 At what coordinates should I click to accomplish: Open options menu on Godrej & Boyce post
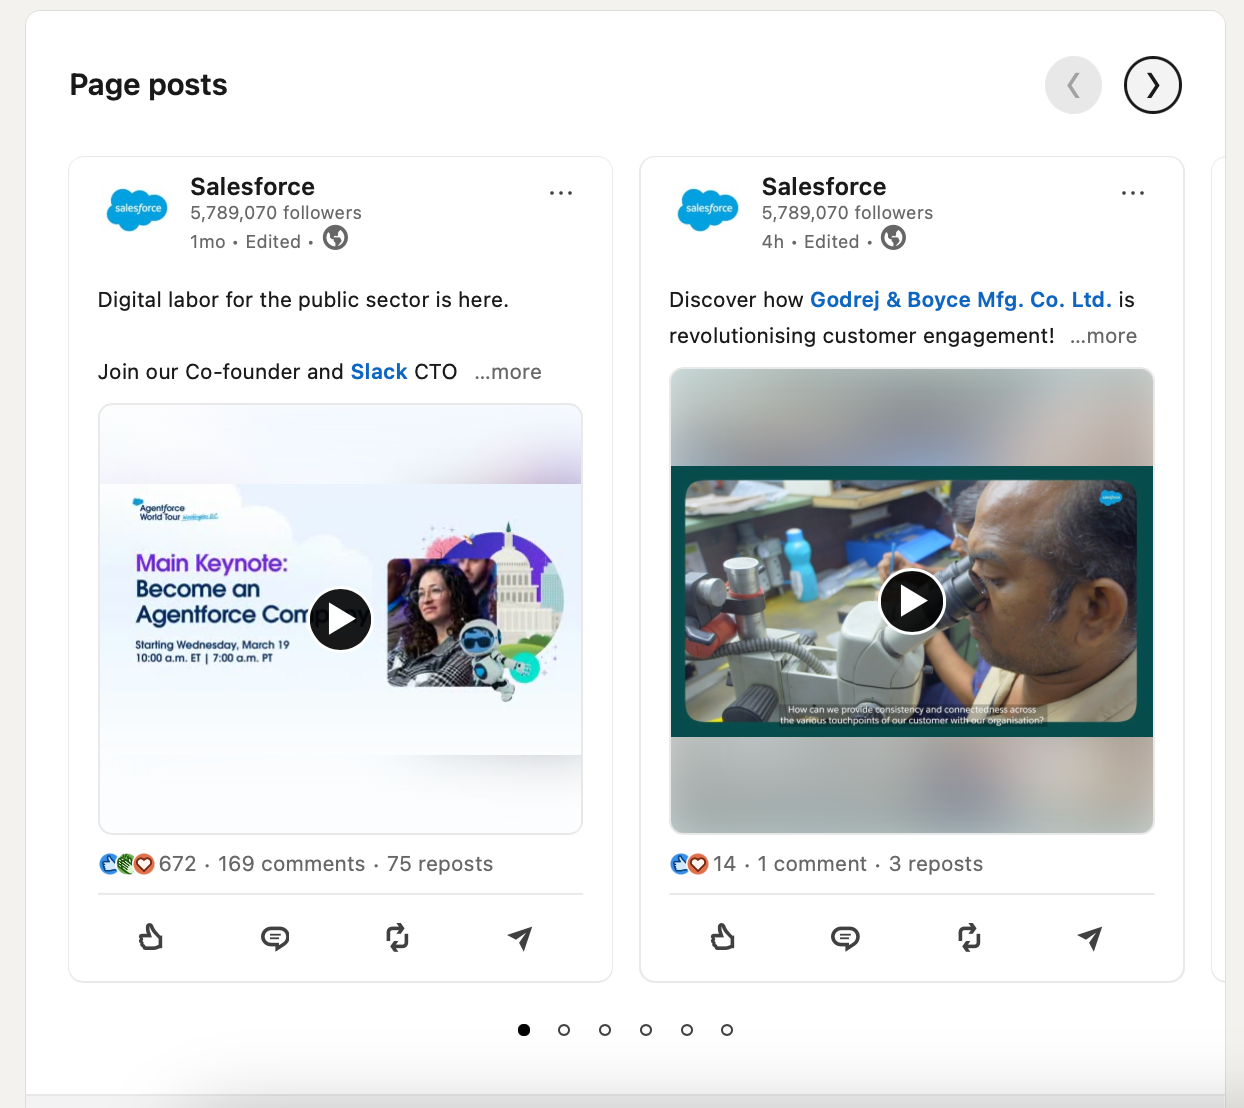click(1133, 192)
